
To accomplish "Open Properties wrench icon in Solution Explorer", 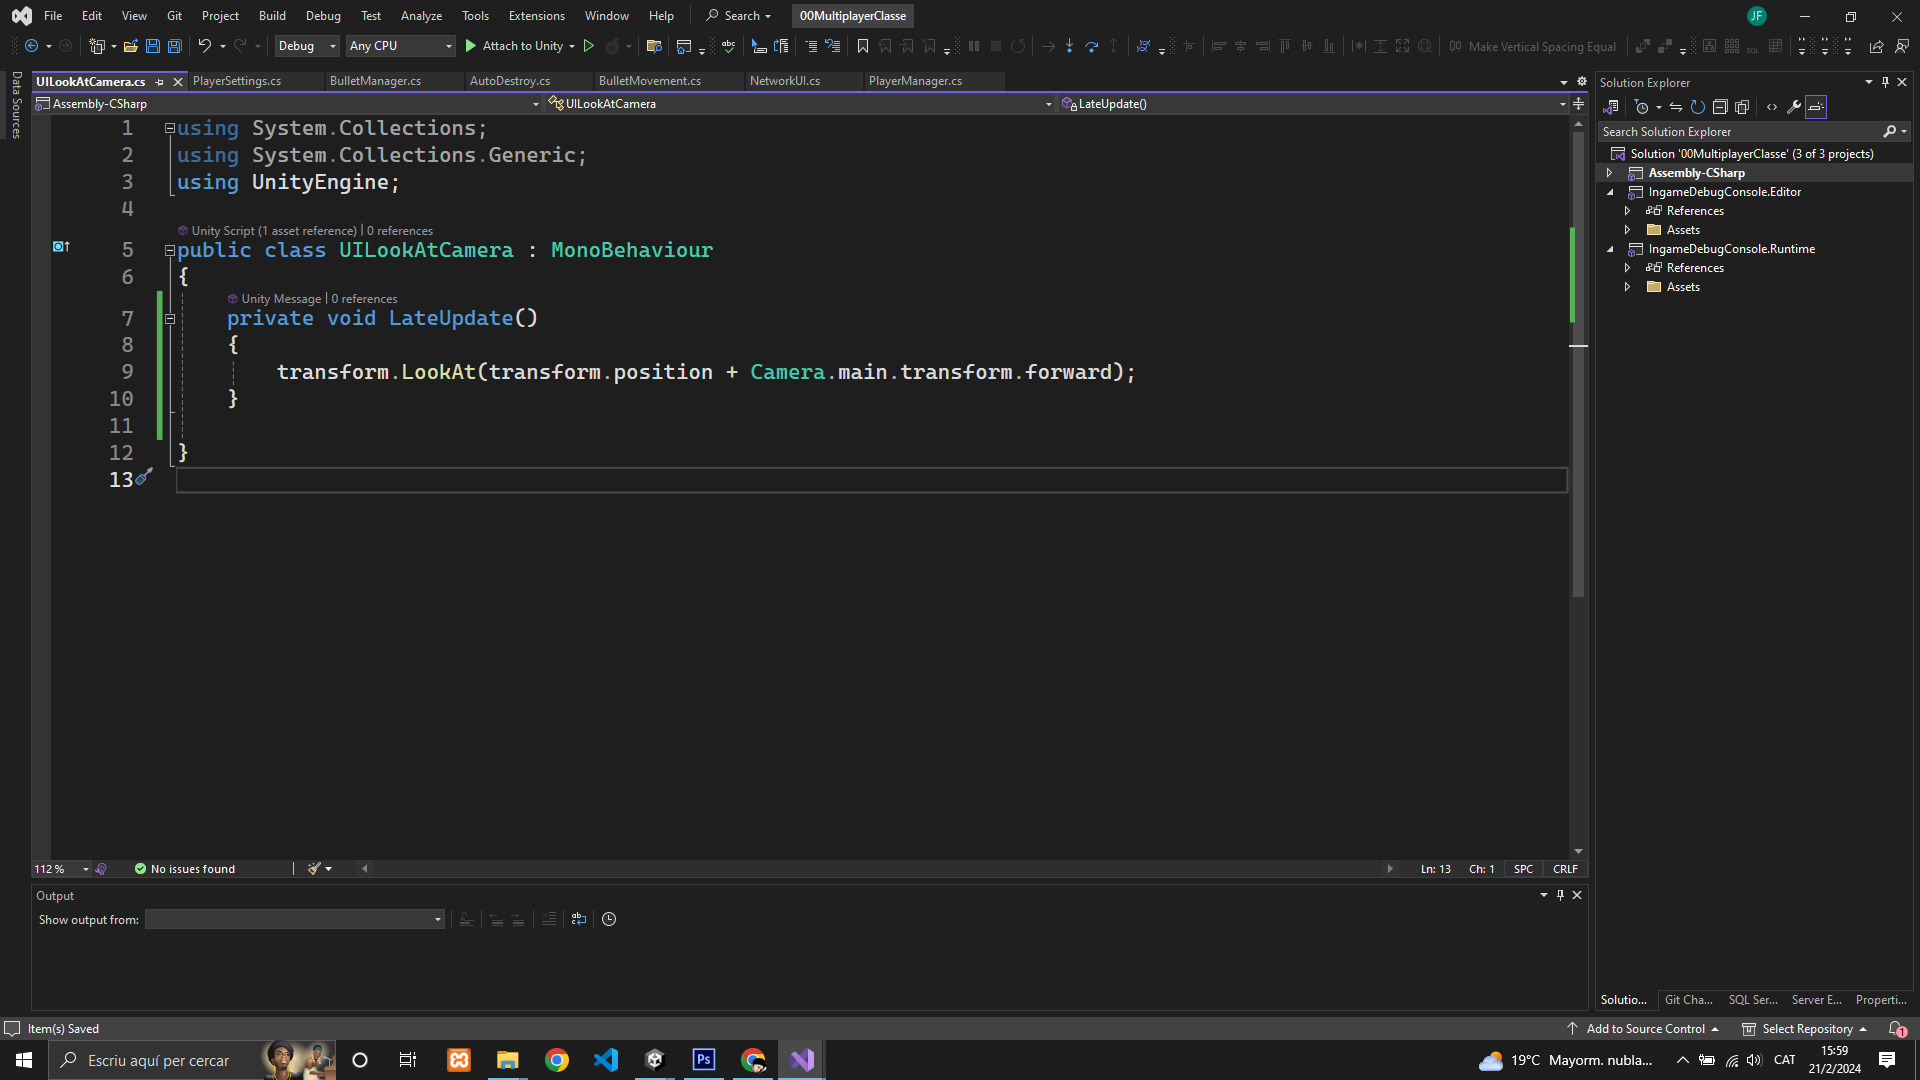I will pos(1794,107).
